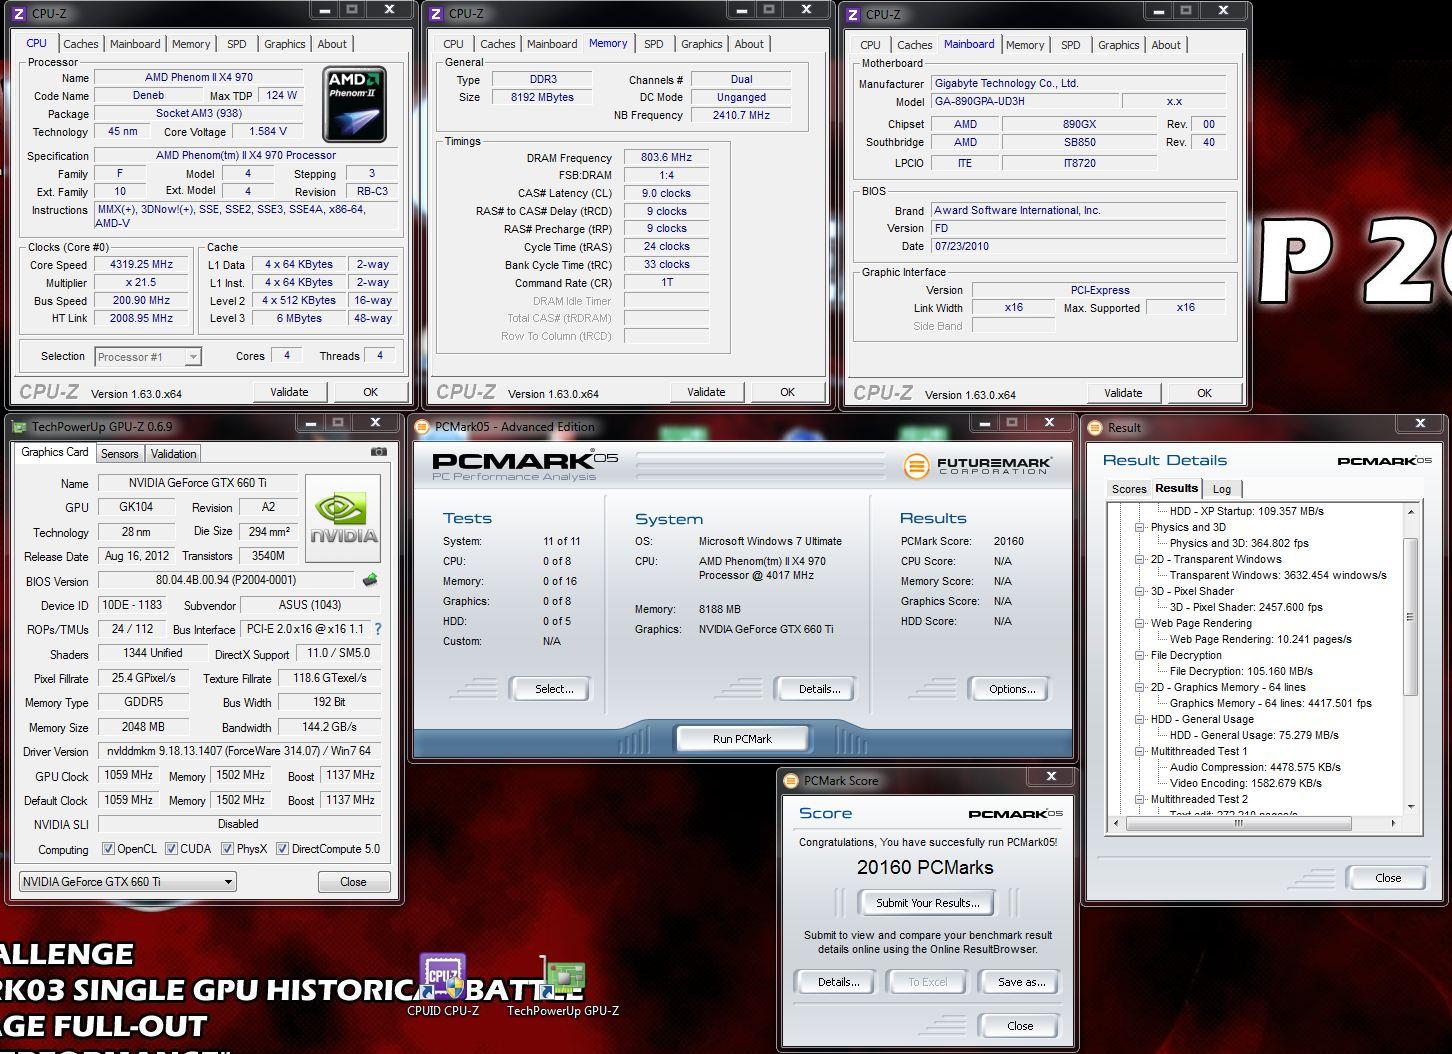Click the NVIDIA logo in GPU-Z
This screenshot has width=1452, height=1054.
pos(343,517)
